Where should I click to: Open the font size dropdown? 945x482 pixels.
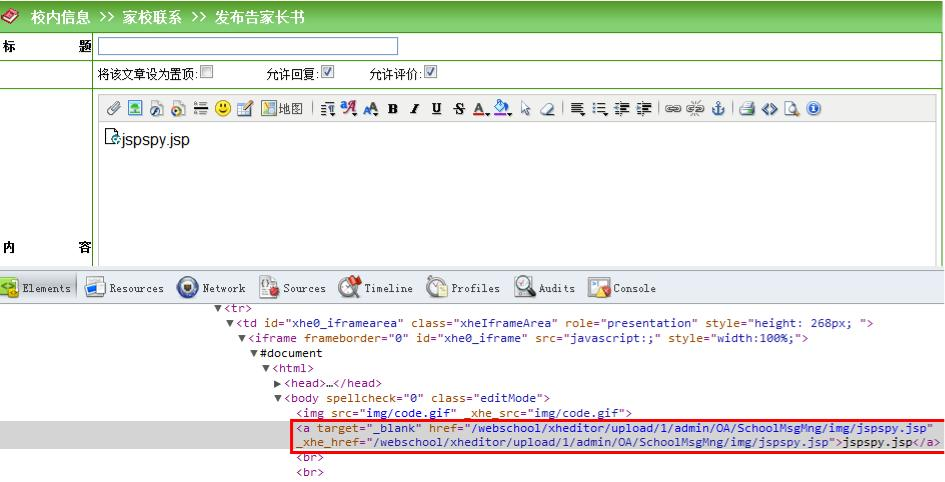[371, 108]
